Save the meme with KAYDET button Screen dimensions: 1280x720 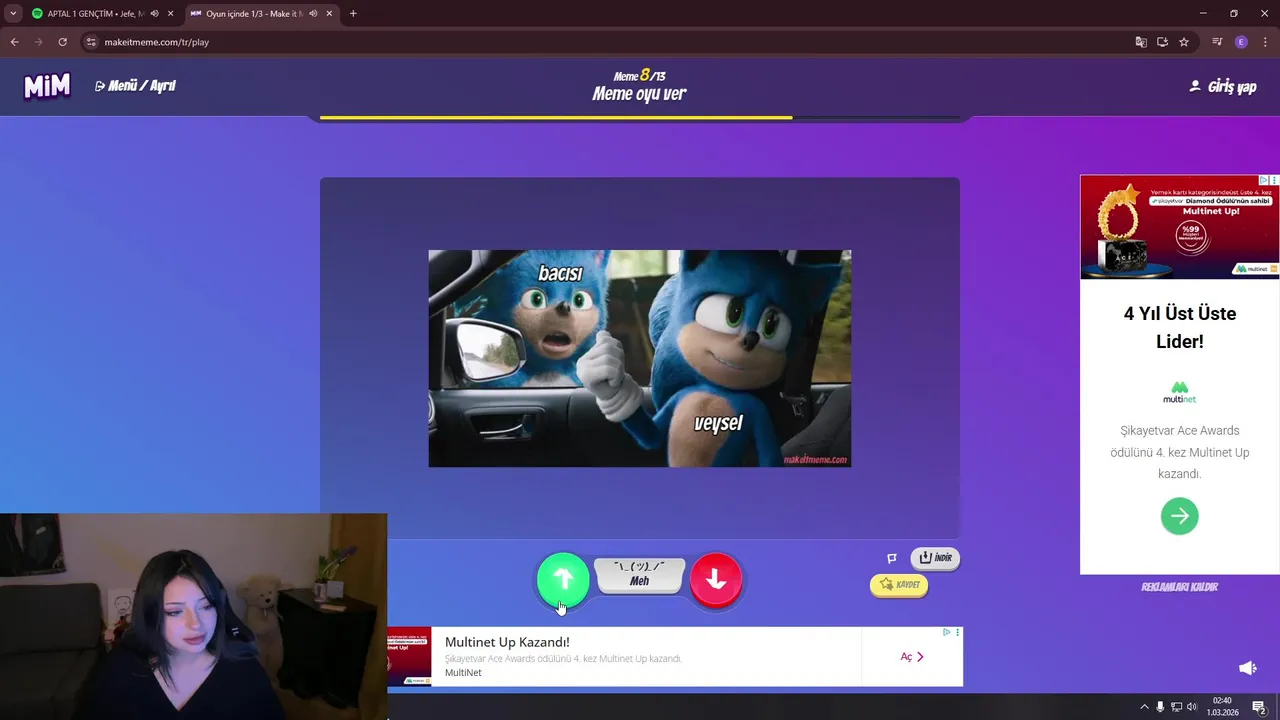pos(899,585)
